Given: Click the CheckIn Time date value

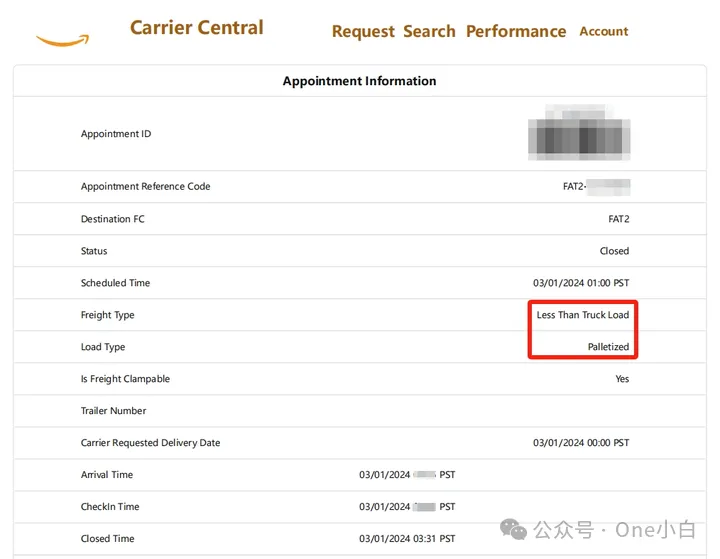Looking at the screenshot, I should coord(407,507).
